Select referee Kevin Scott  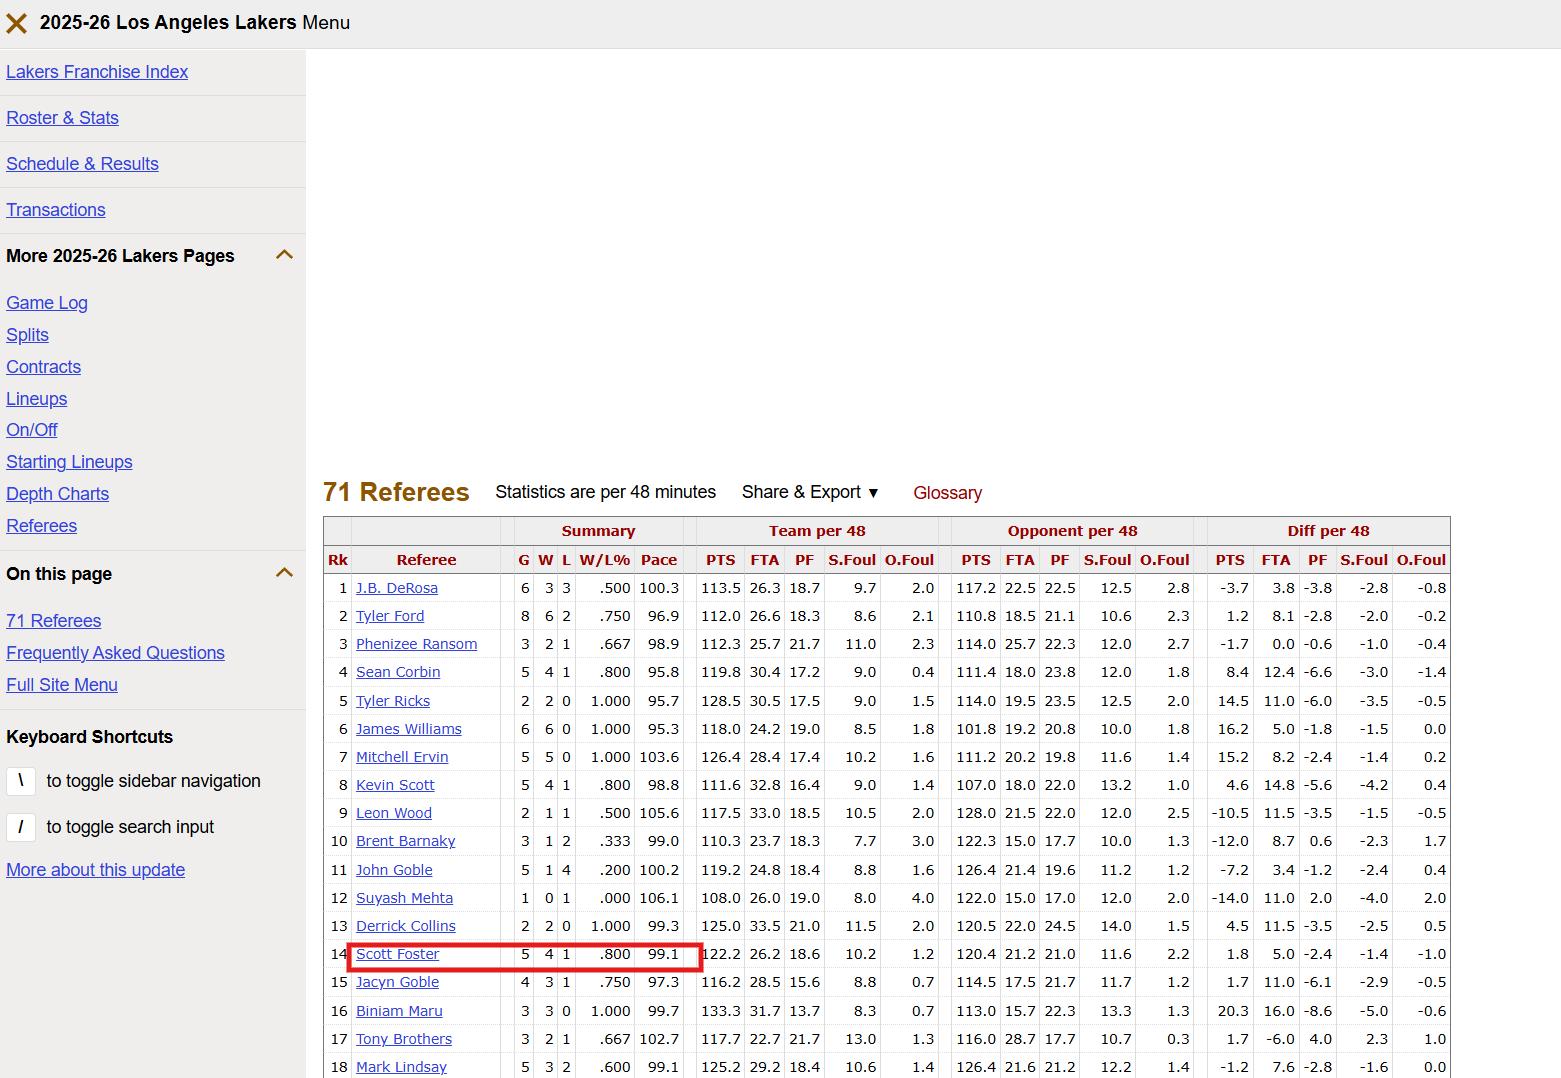pyautogui.click(x=395, y=785)
